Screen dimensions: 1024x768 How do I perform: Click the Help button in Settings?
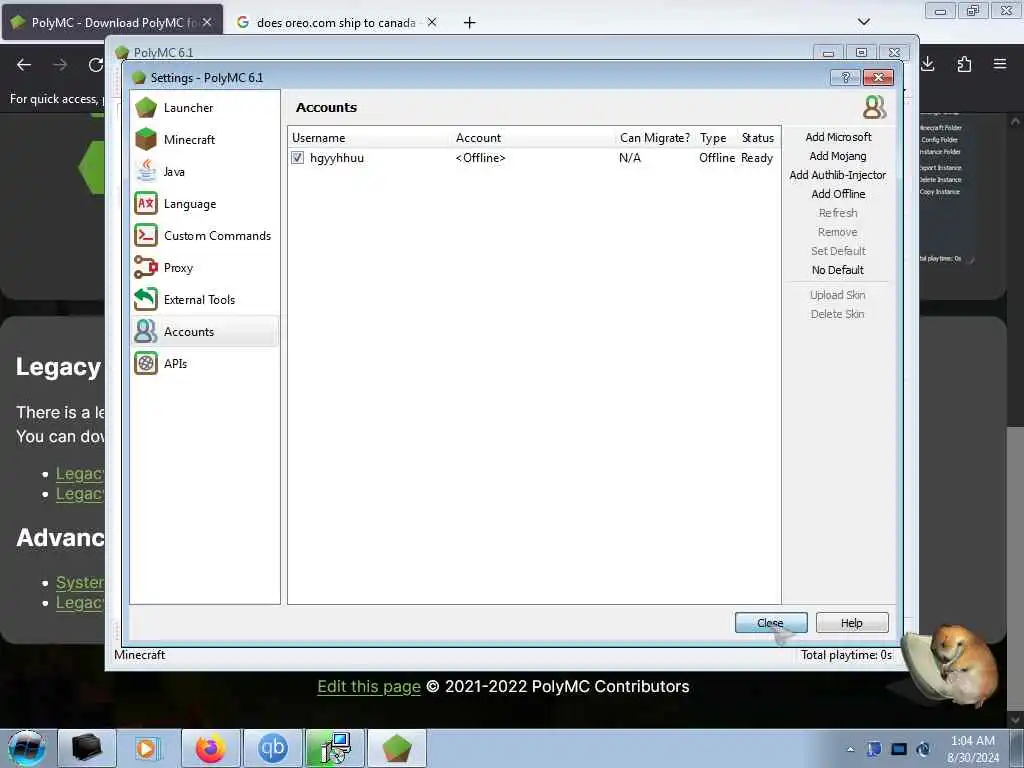pyautogui.click(x=852, y=623)
